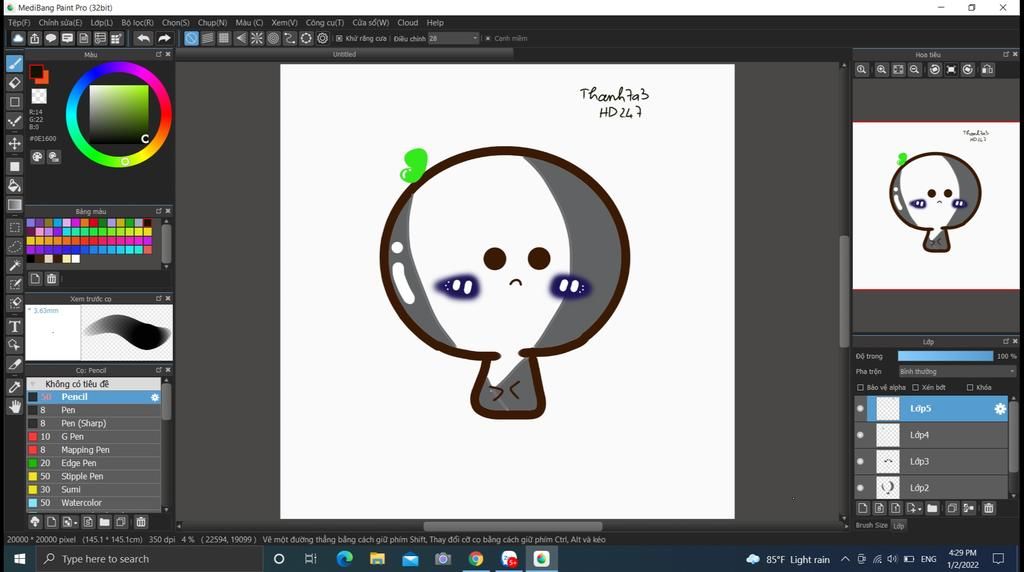
Task: Select the Brush tool in left toolbar
Action: point(14,63)
